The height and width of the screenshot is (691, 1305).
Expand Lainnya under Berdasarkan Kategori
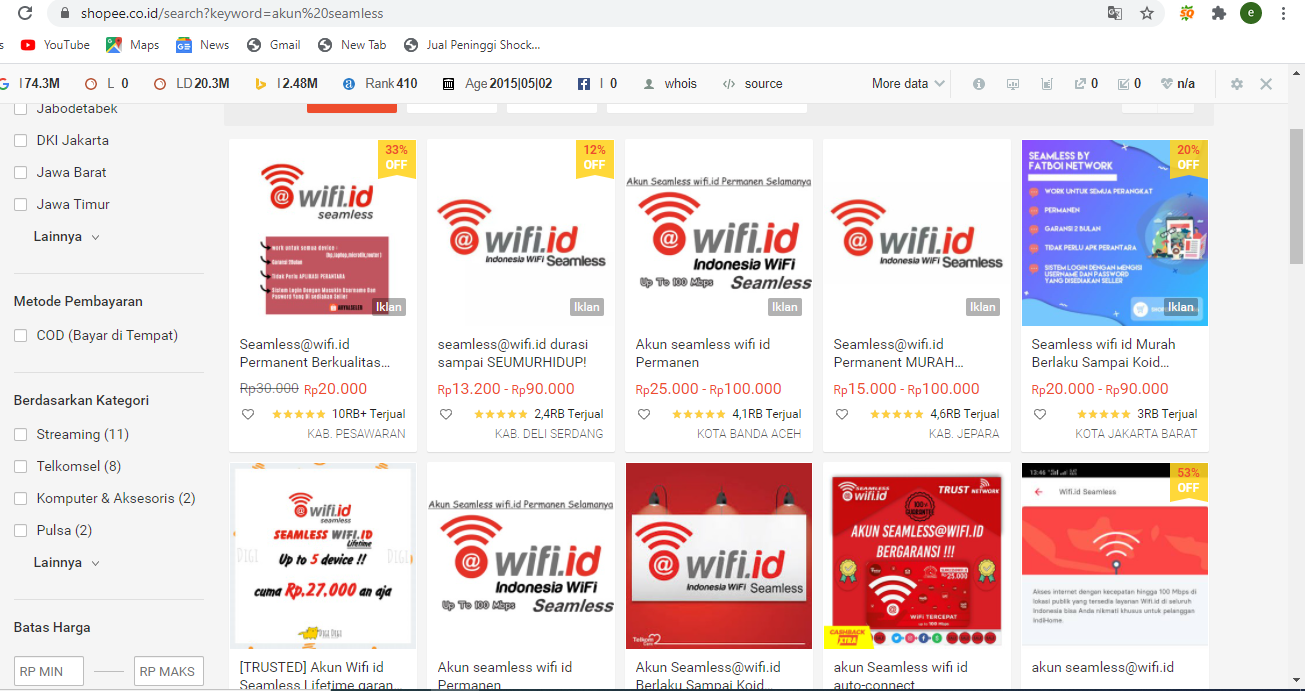67,563
